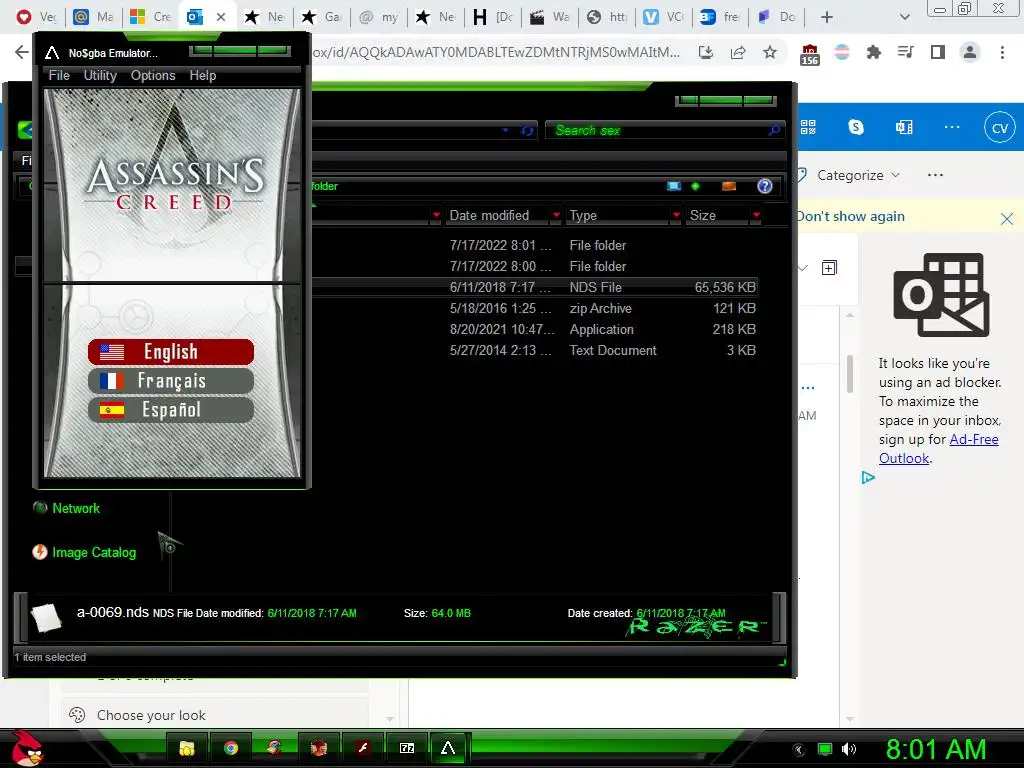Click the extension icon showing 156
The height and width of the screenshot is (768, 1024).
[809, 54]
